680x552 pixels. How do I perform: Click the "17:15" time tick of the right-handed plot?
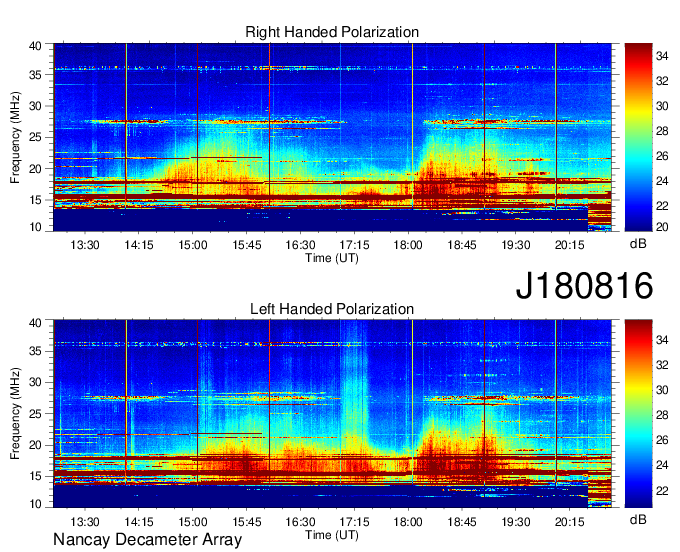354,245
